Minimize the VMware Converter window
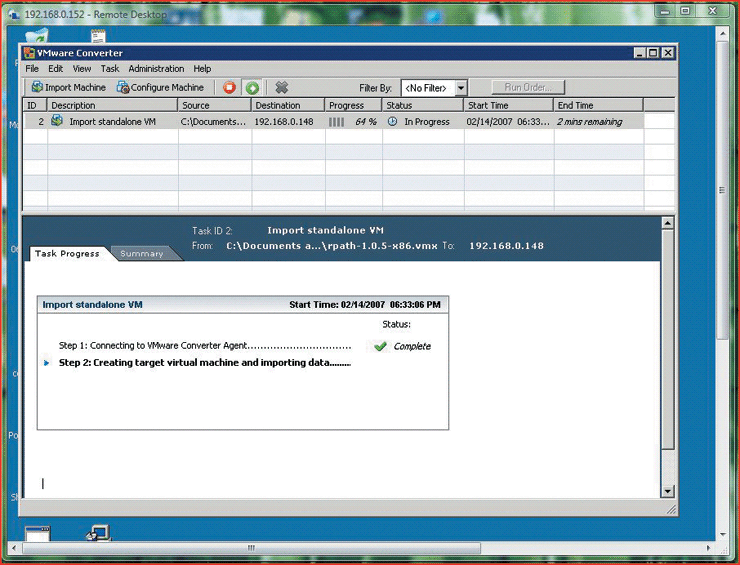 639,53
